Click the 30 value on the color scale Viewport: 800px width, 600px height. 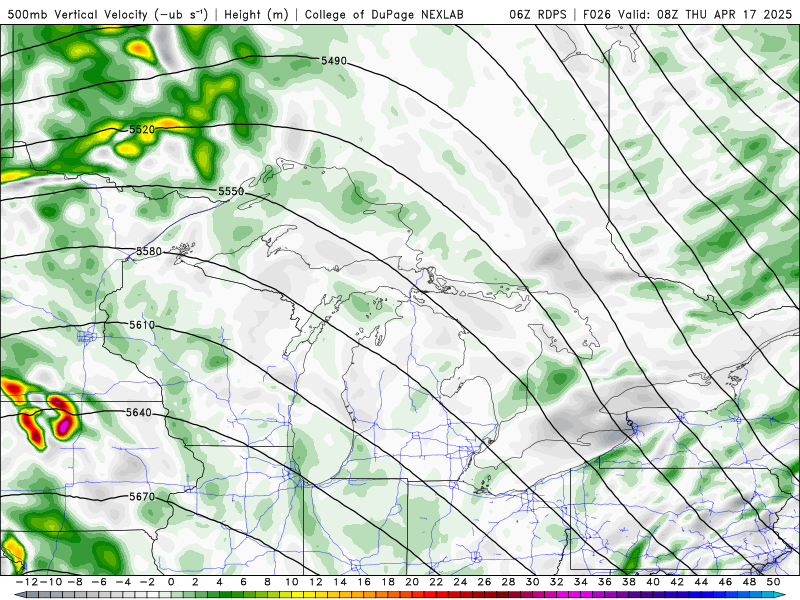tap(533, 582)
